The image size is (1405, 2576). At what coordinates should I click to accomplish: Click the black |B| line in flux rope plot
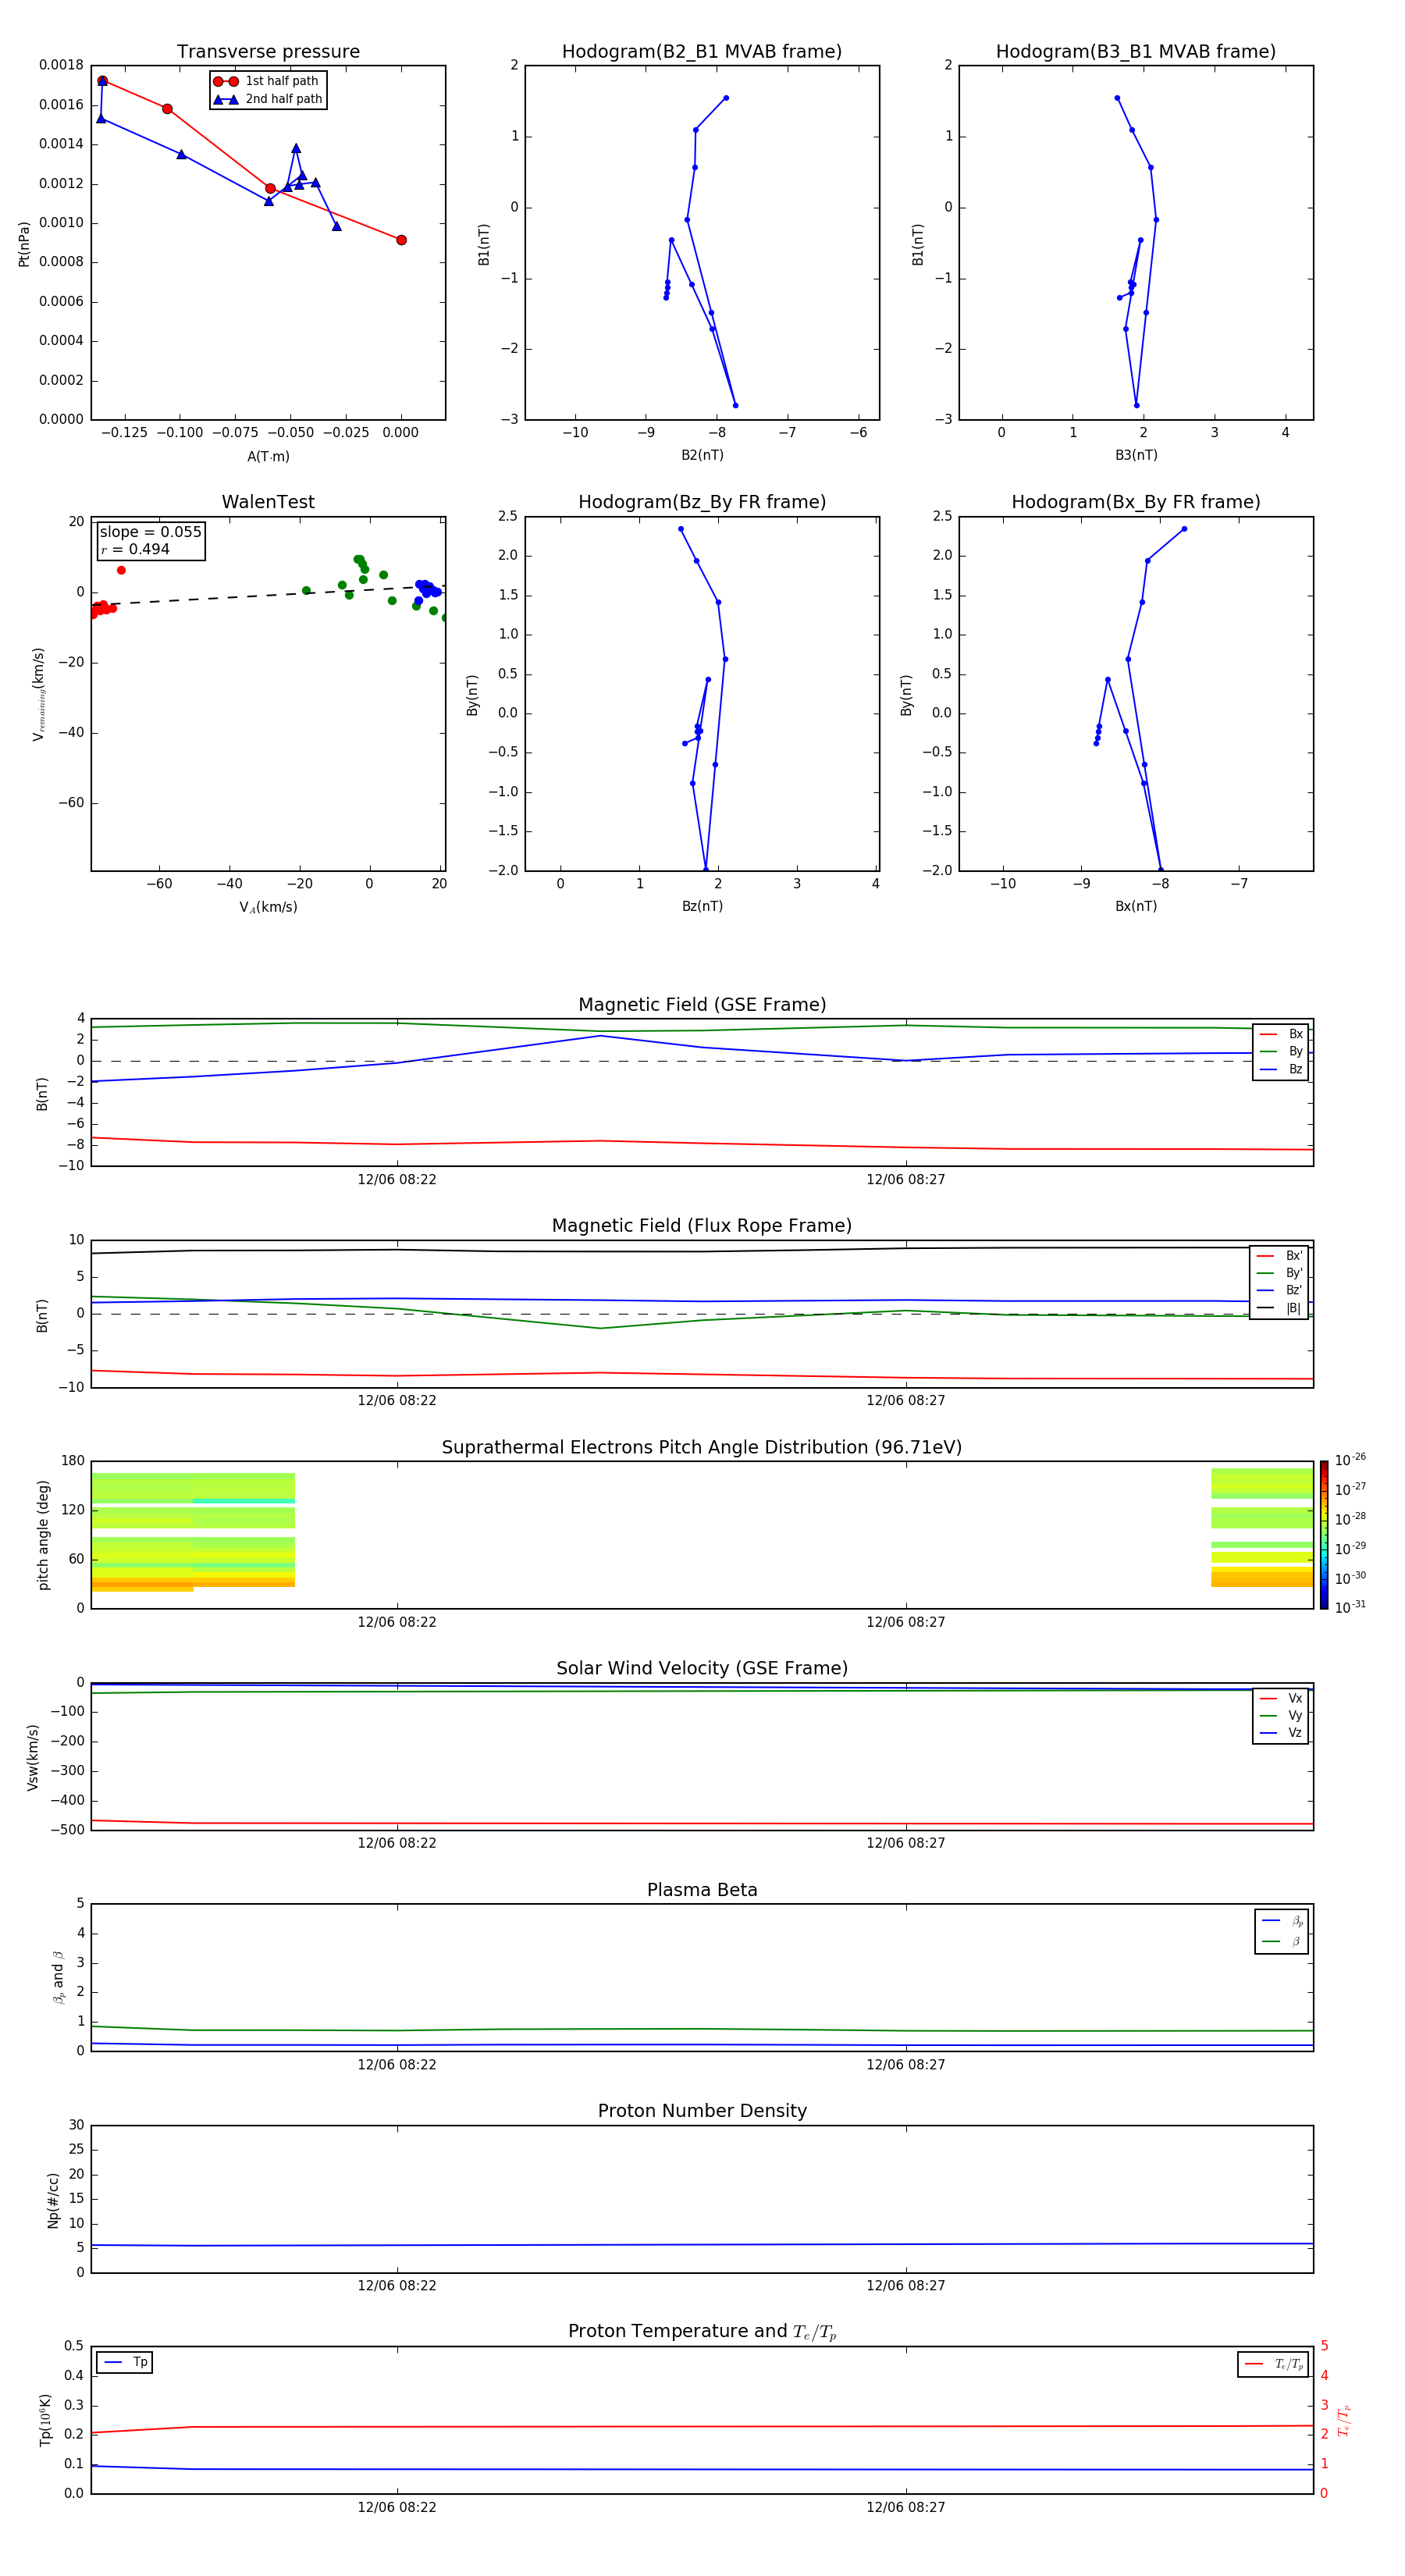click(x=702, y=1250)
